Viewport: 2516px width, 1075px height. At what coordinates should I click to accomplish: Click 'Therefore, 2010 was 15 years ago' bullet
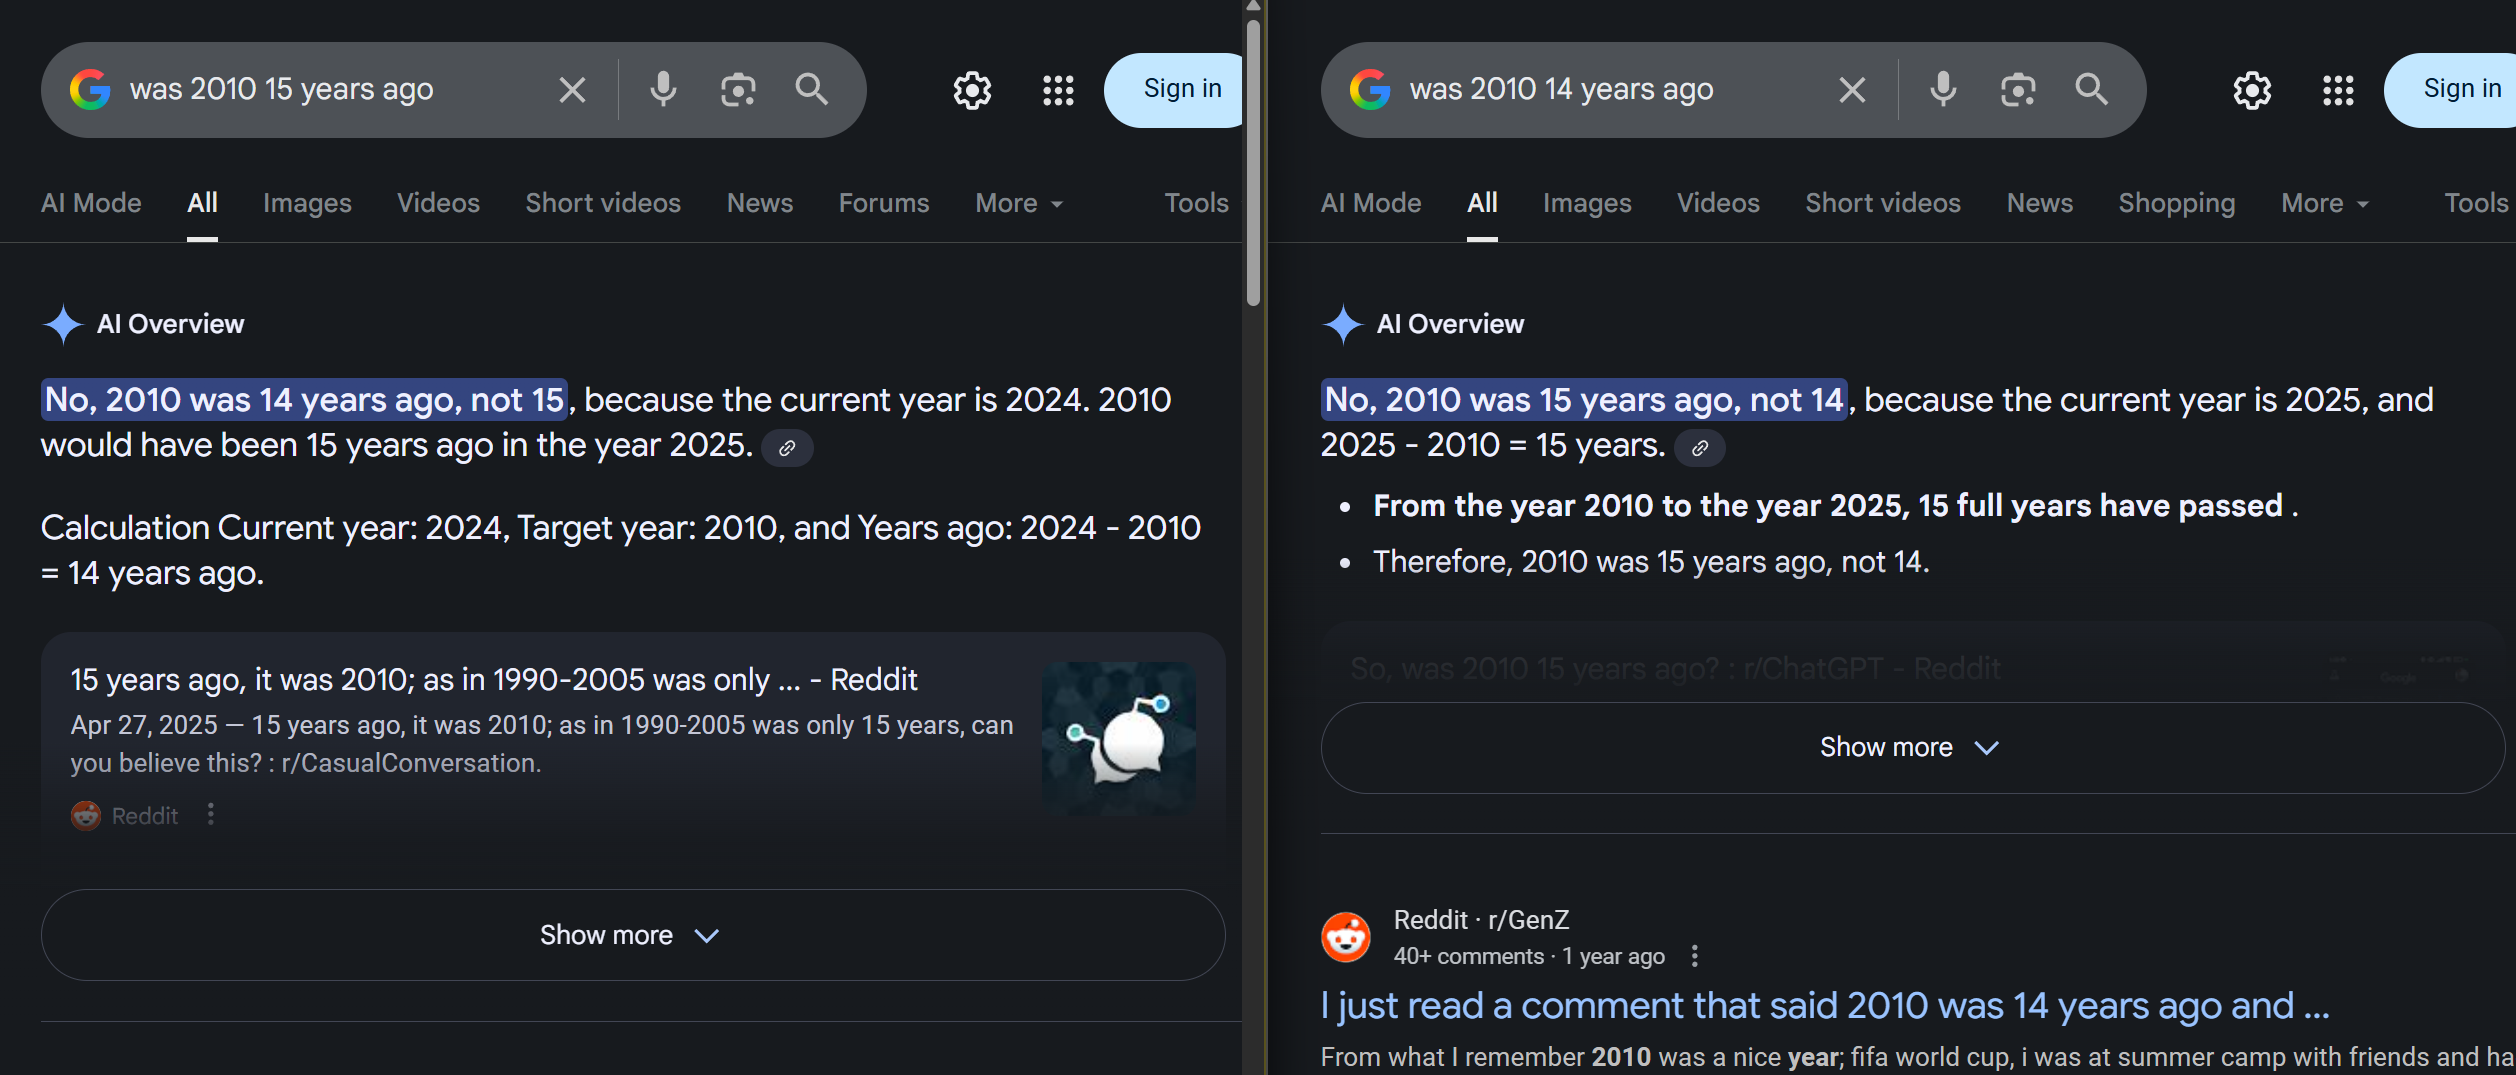[x=1651, y=562]
